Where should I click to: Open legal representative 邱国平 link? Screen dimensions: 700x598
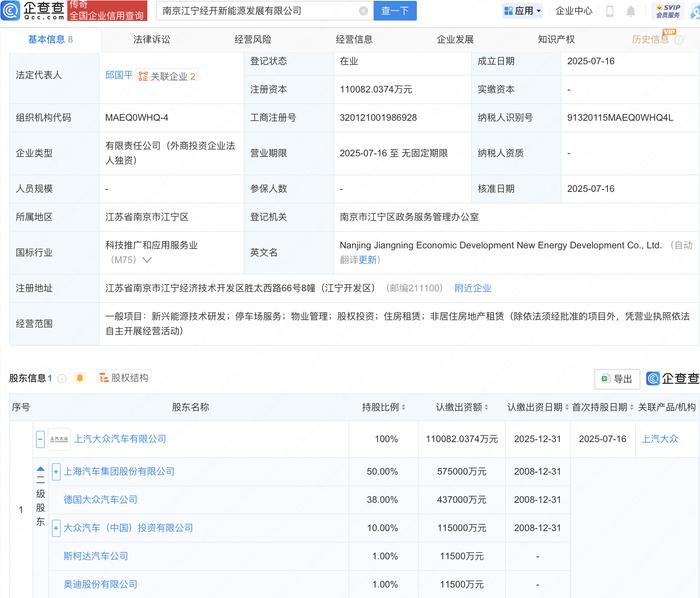[119, 75]
